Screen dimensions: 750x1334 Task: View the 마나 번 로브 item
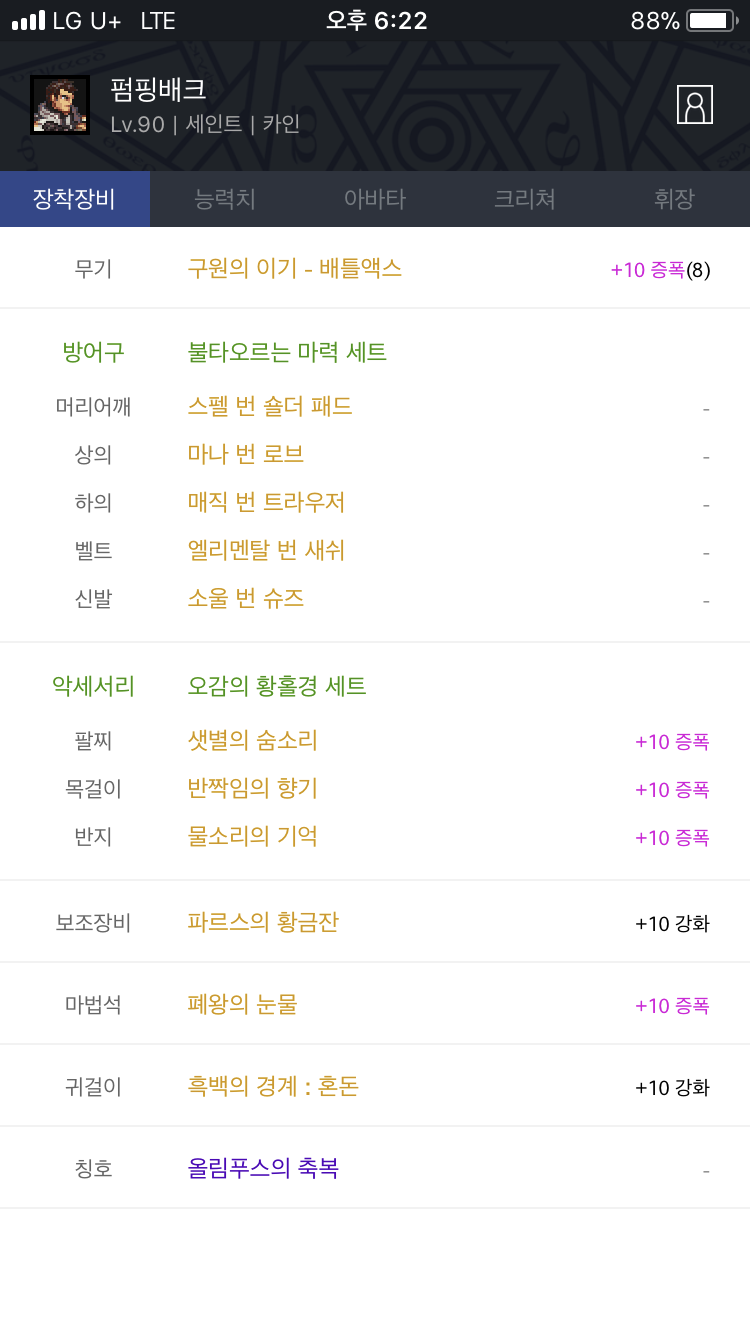(246, 455)
